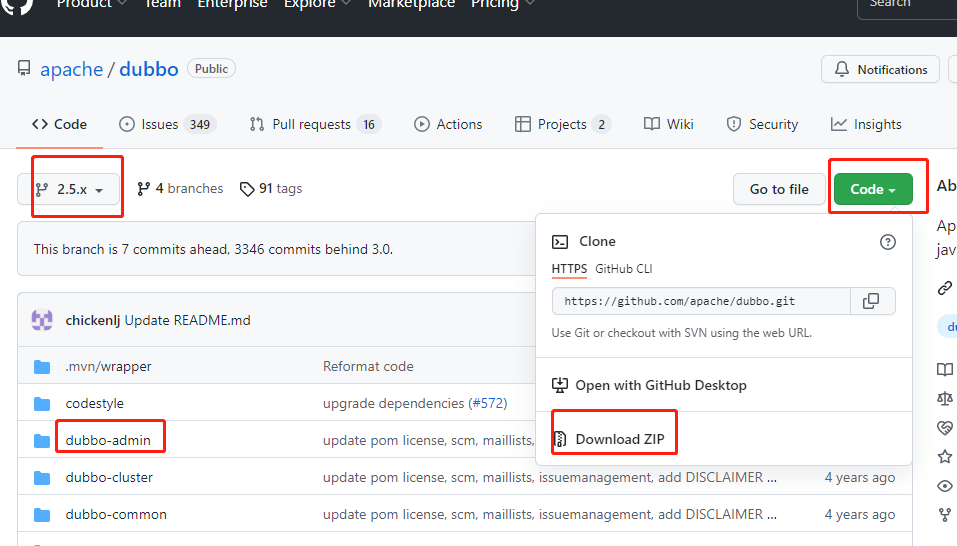The height and width of the screenshot is (546, 957).
Task: Open the dubbo repository link
Action: click(x=149, y=70)
